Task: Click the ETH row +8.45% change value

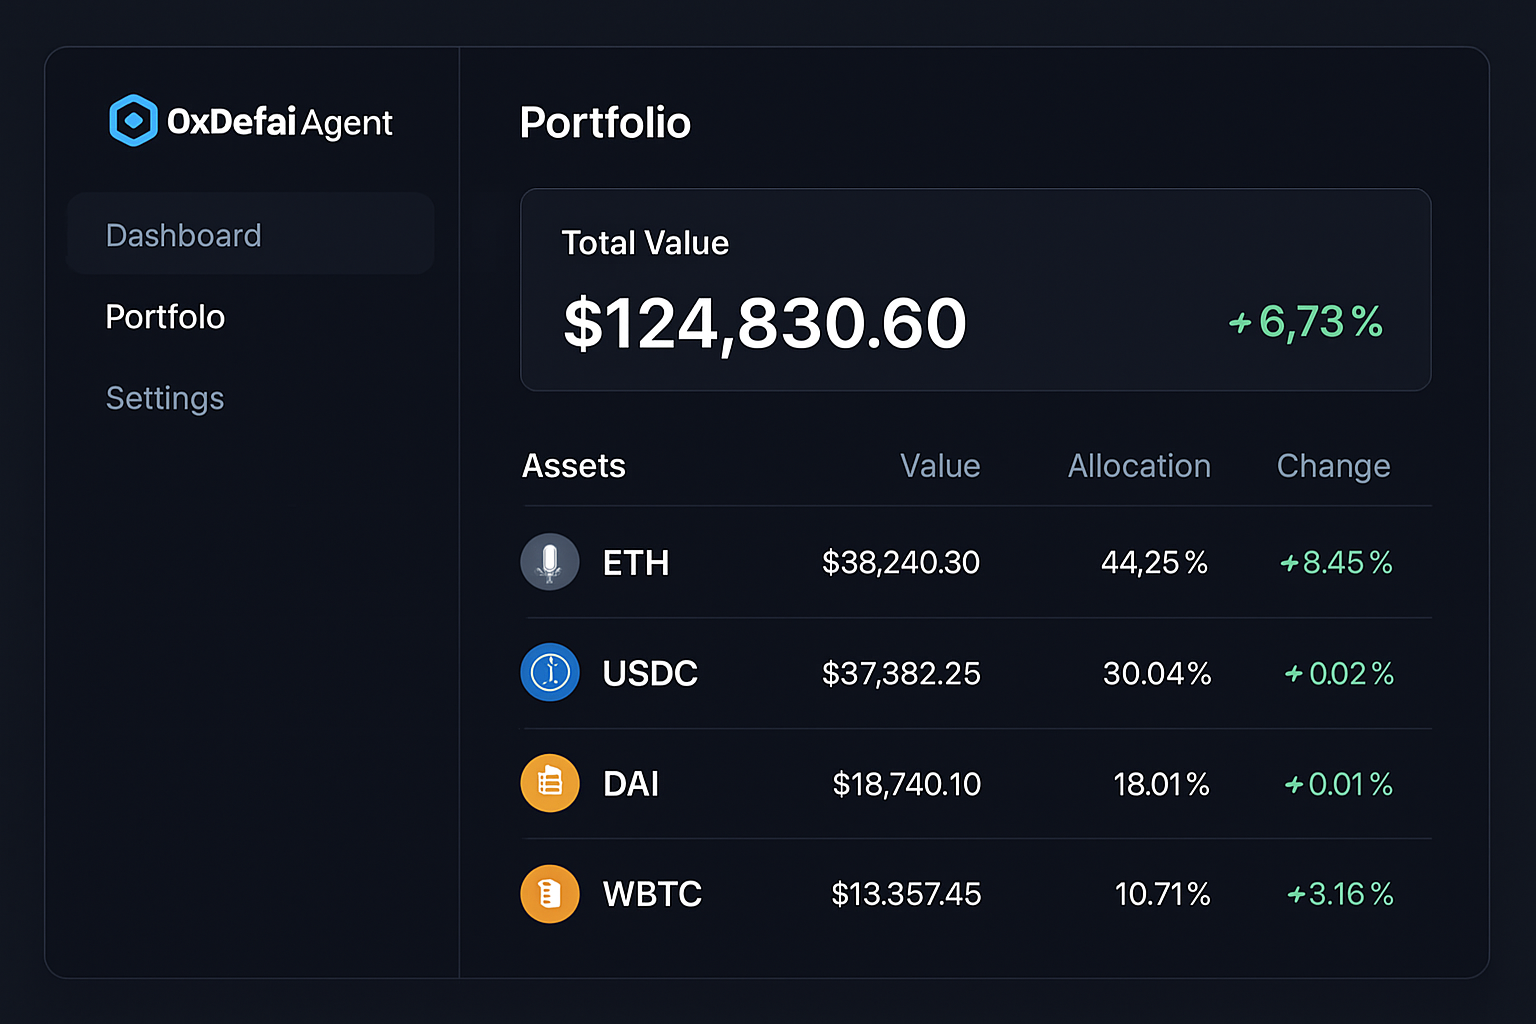Action: (1336, 562)
